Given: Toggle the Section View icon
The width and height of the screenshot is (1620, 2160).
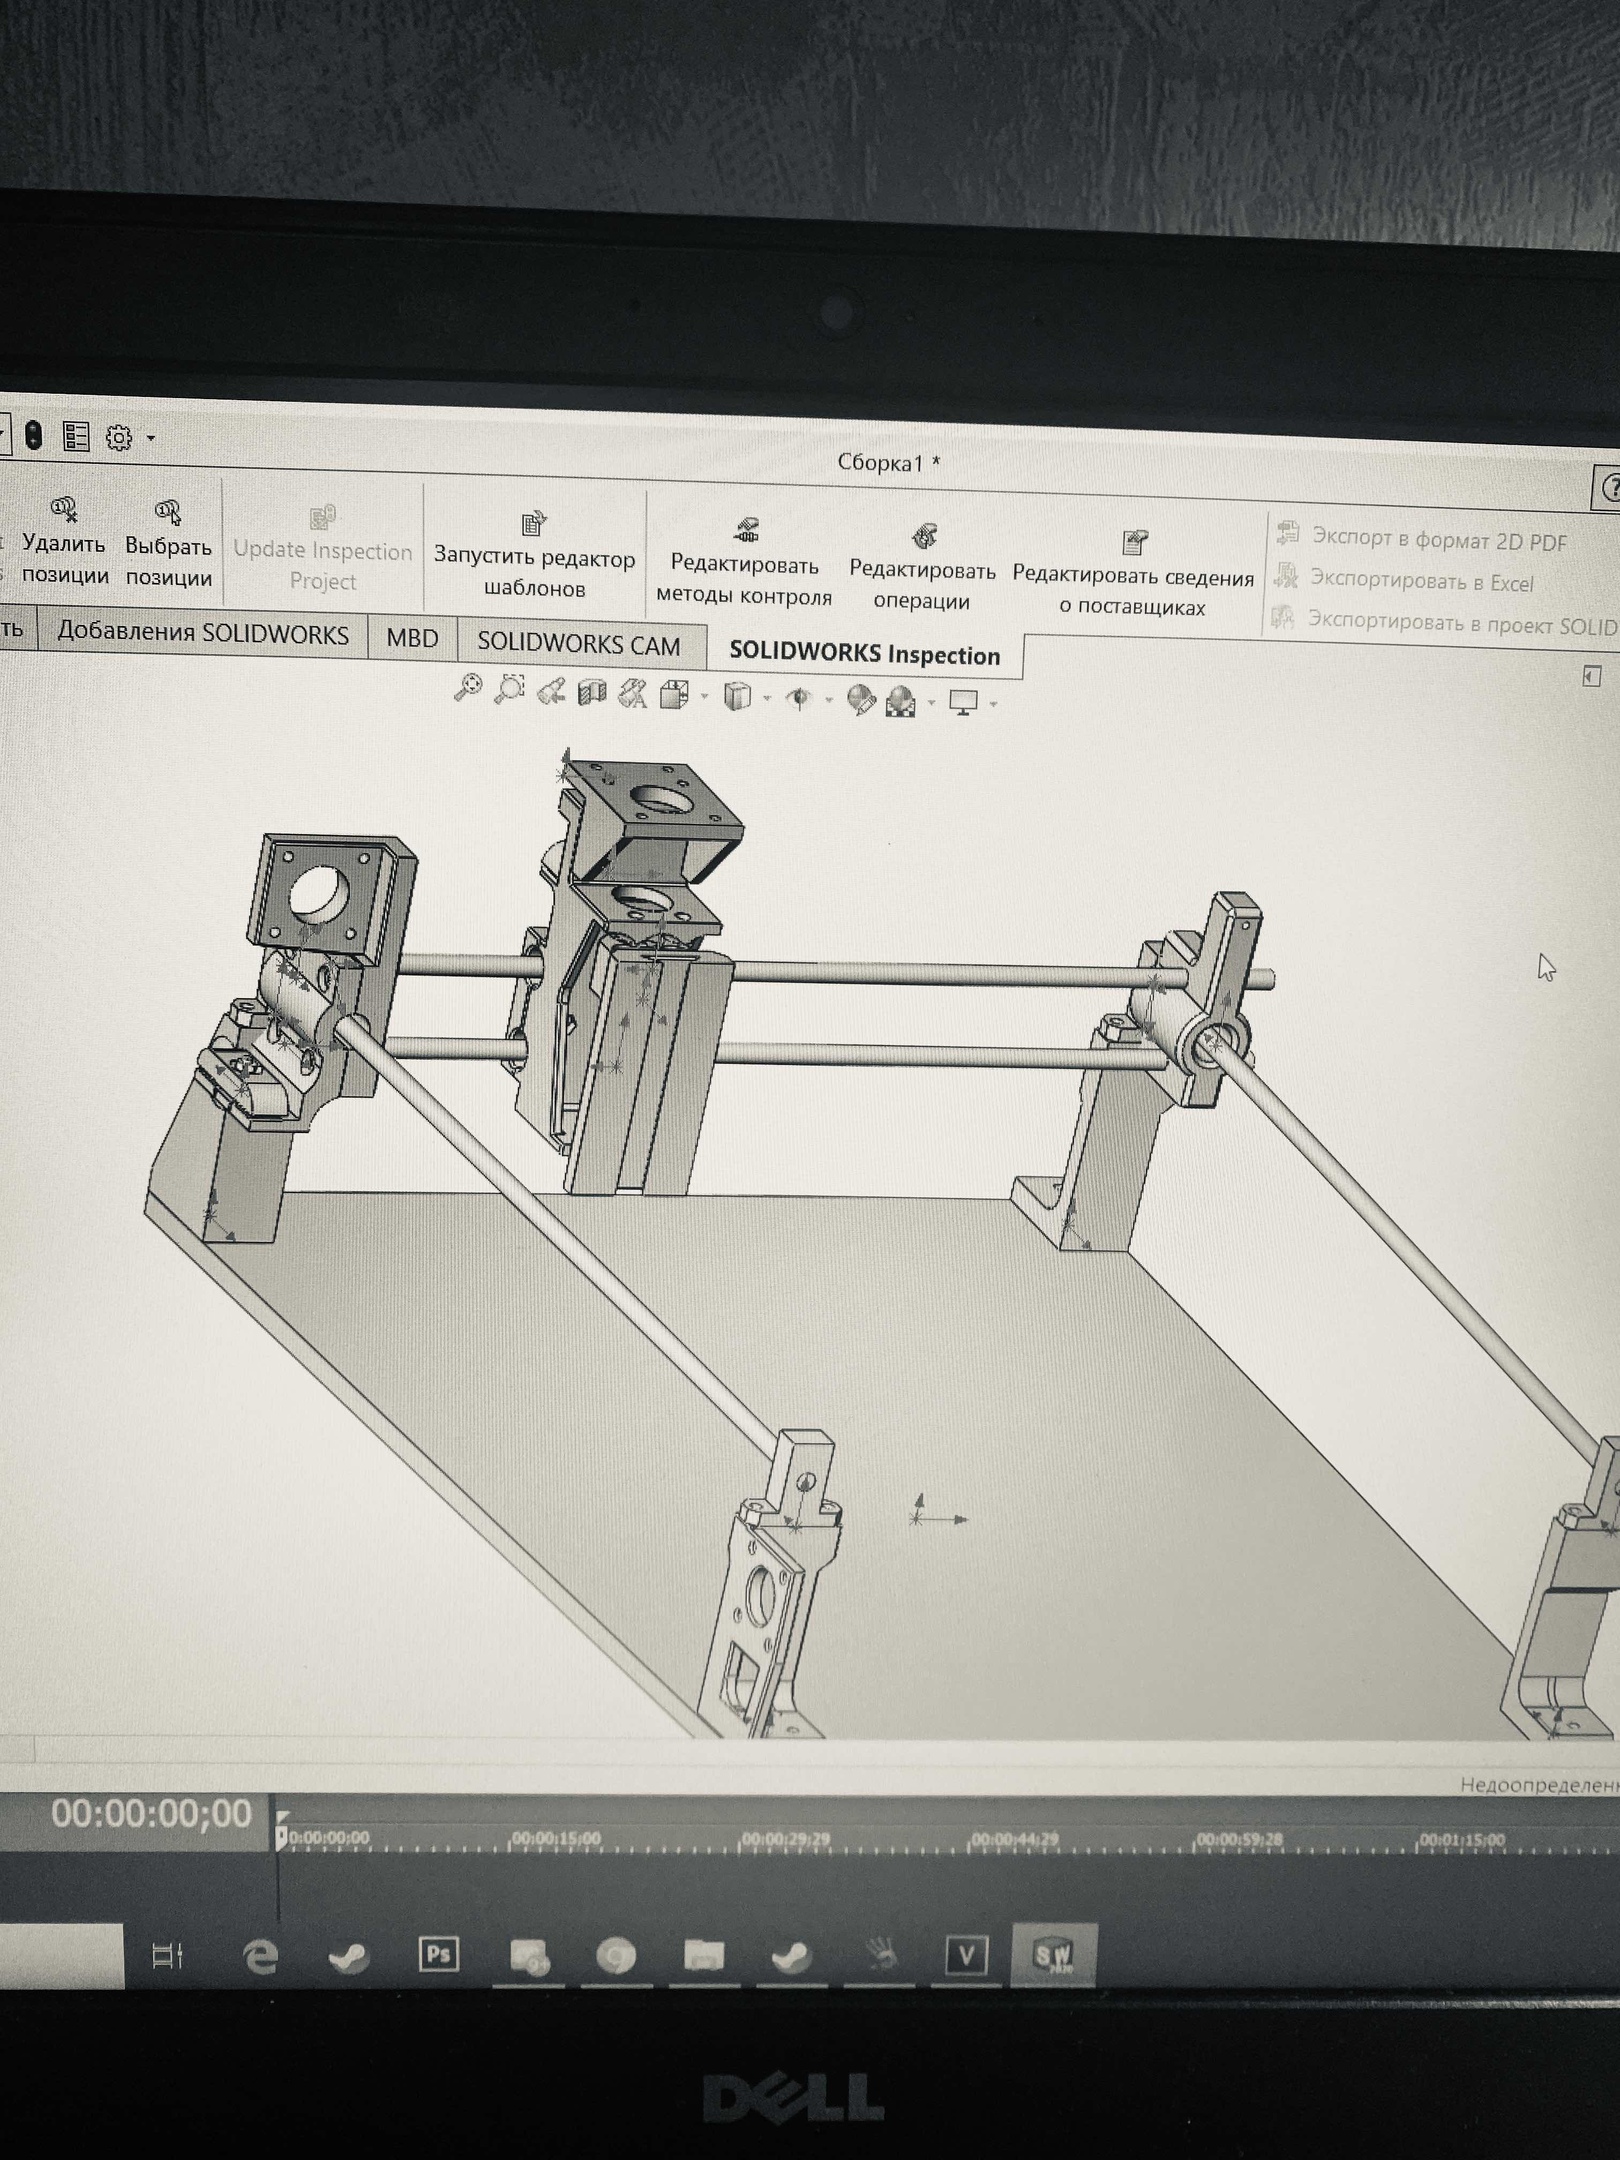Looking at the screenshot, I should (x=592, y=692).
